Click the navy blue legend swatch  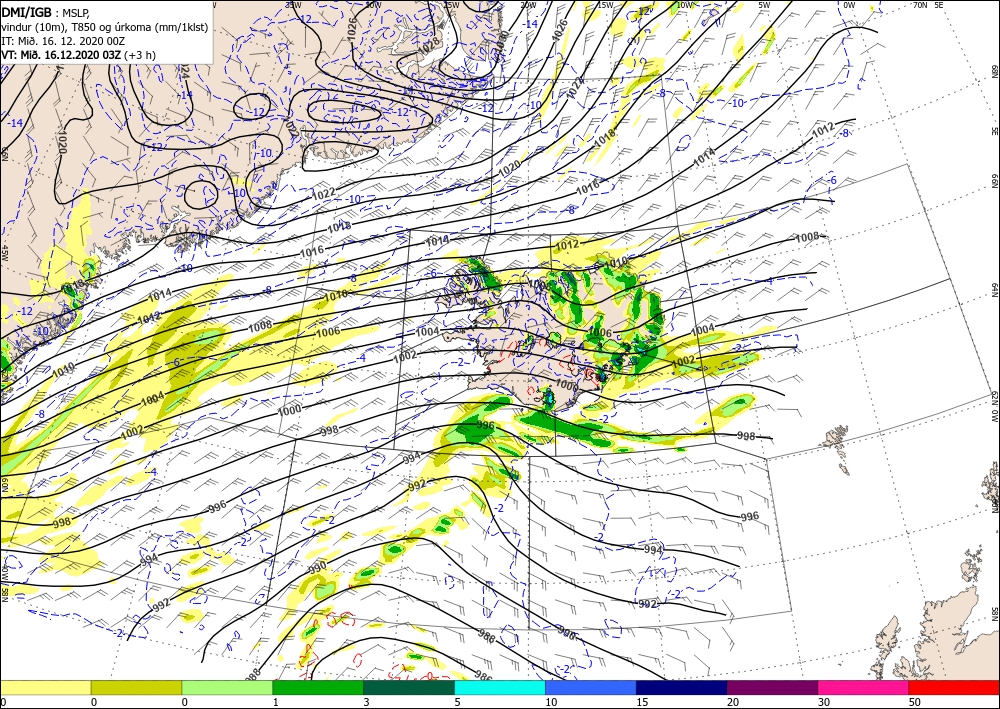pos(682,687)
